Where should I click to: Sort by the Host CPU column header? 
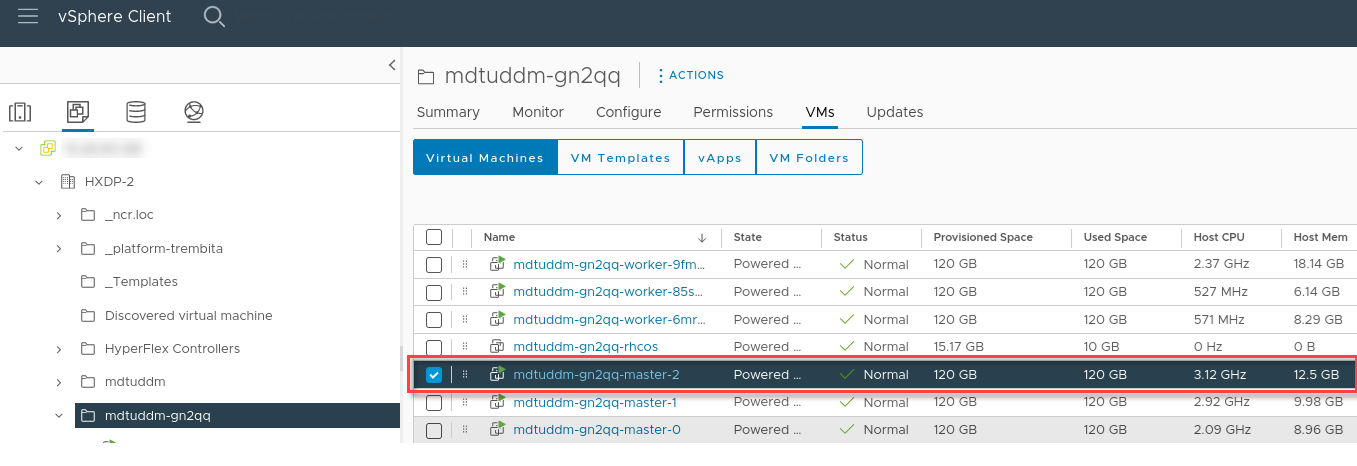[1219, 238]
